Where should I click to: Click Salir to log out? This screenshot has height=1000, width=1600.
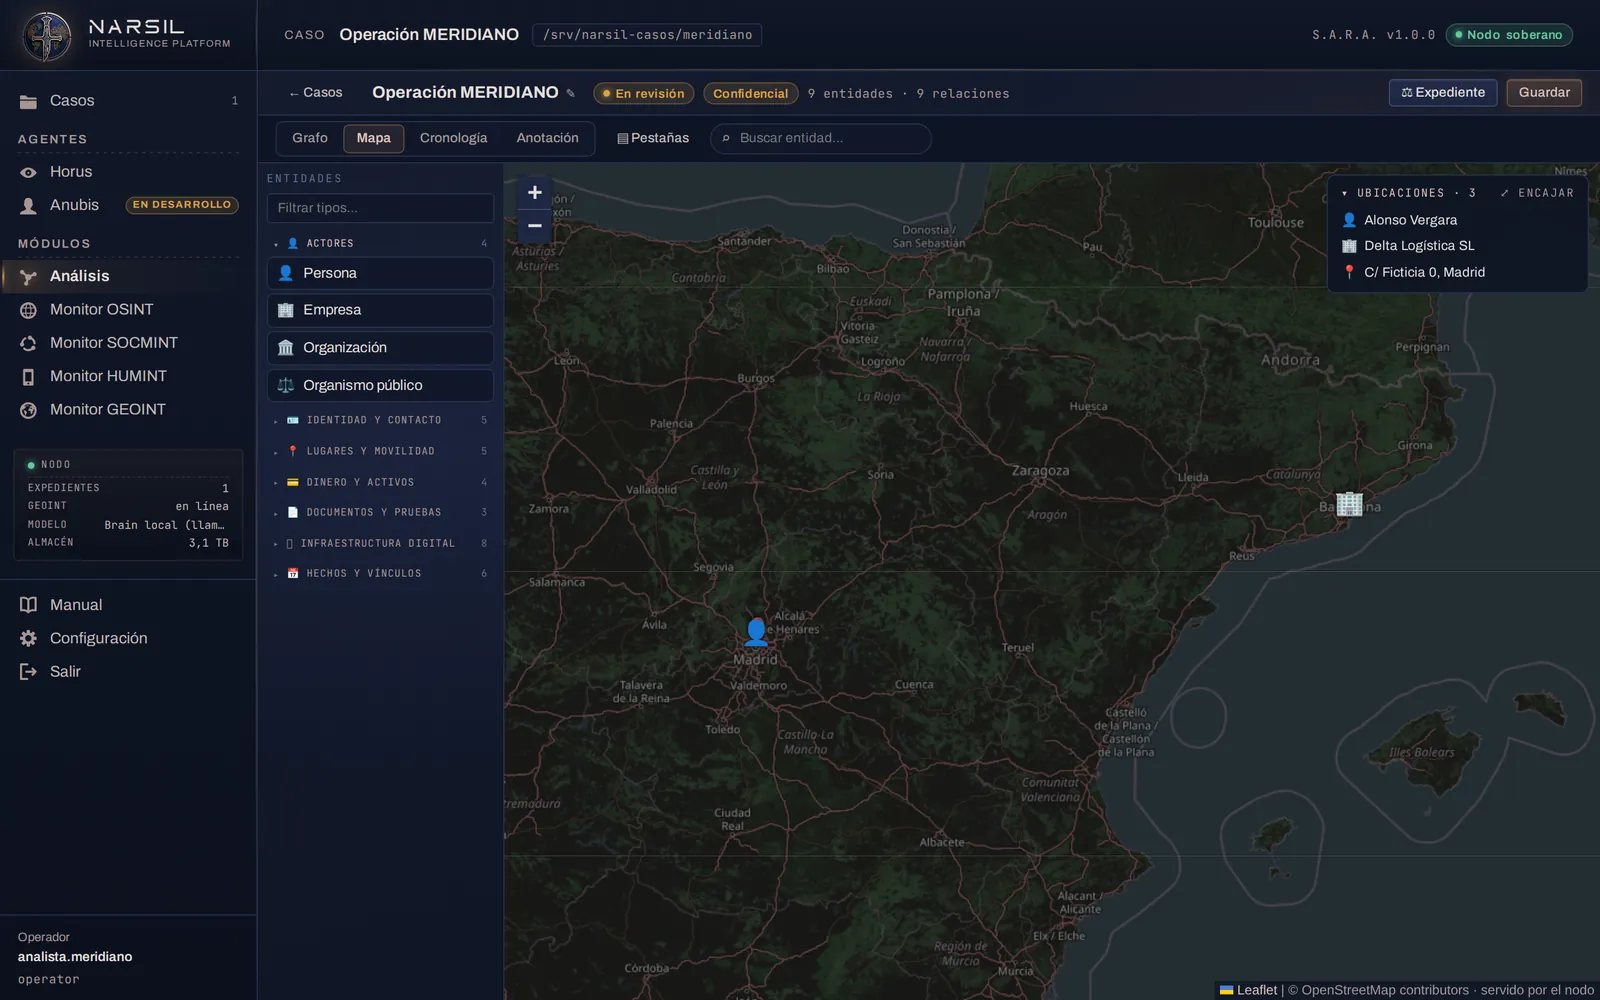pyautogui.click(x=128, y=671)
